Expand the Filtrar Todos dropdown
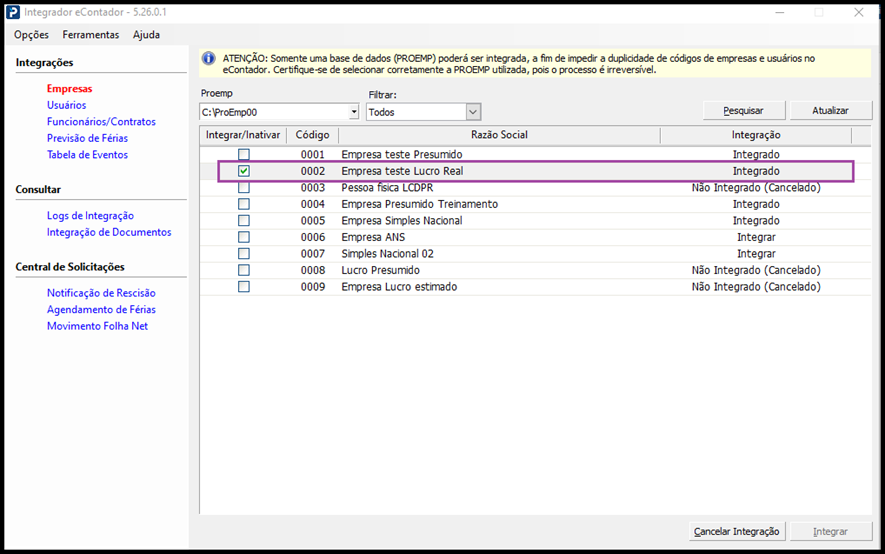This screenshot has width=885, height=554. click(x=473, y=112)
